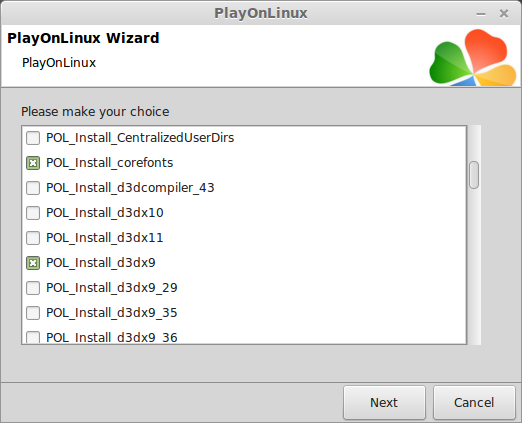Viewport: 522px width, 423px height.
Task: Click the list's vertical scrollbar thumb
Action: click(474, 175)
